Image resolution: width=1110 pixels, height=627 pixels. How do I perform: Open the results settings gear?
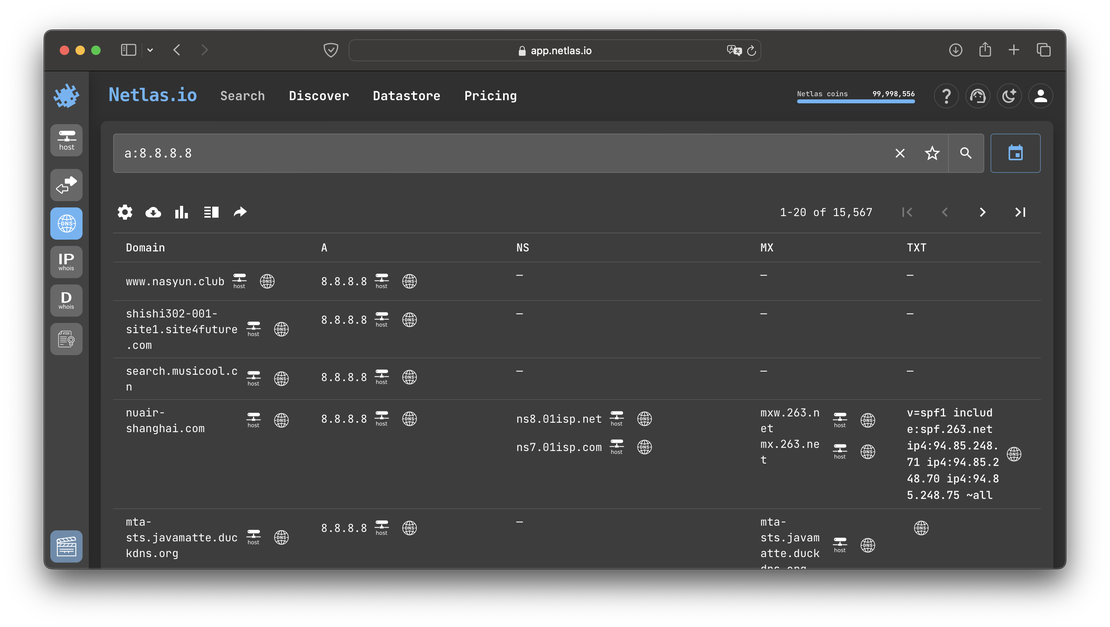point(125,212)
